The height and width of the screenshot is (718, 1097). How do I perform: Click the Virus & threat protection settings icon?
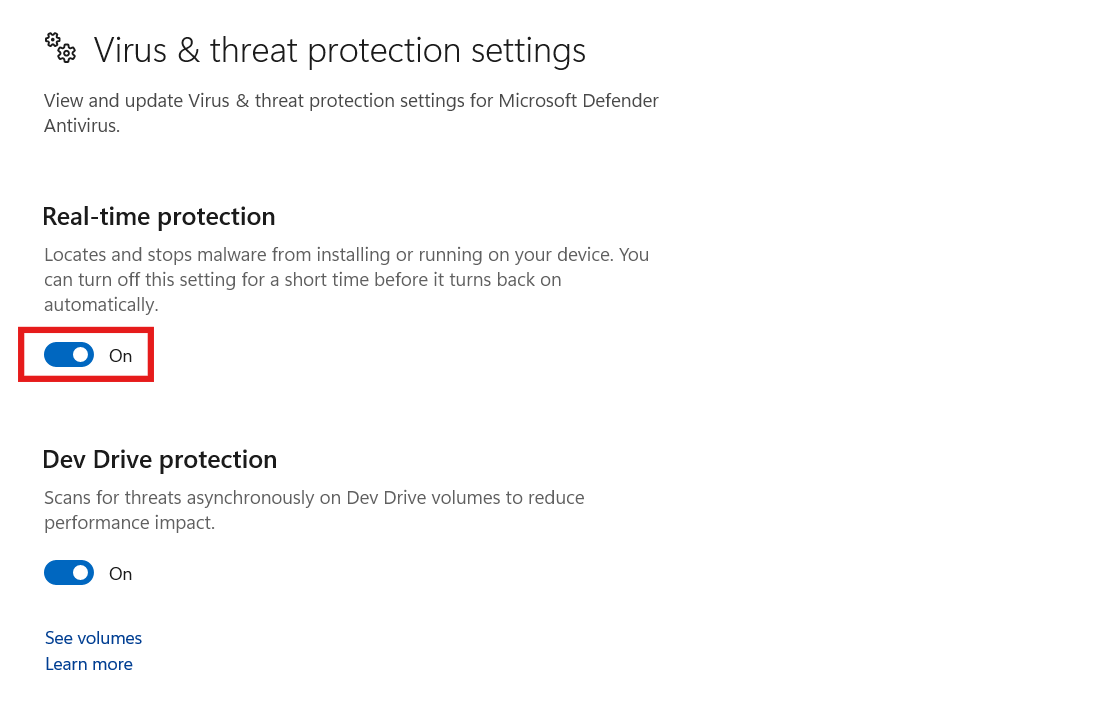60,47
